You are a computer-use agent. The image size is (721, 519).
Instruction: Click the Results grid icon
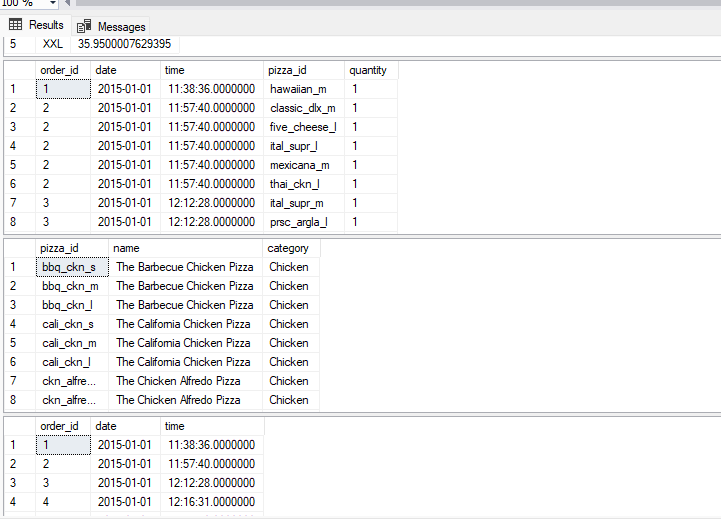(x=15, y=24)
